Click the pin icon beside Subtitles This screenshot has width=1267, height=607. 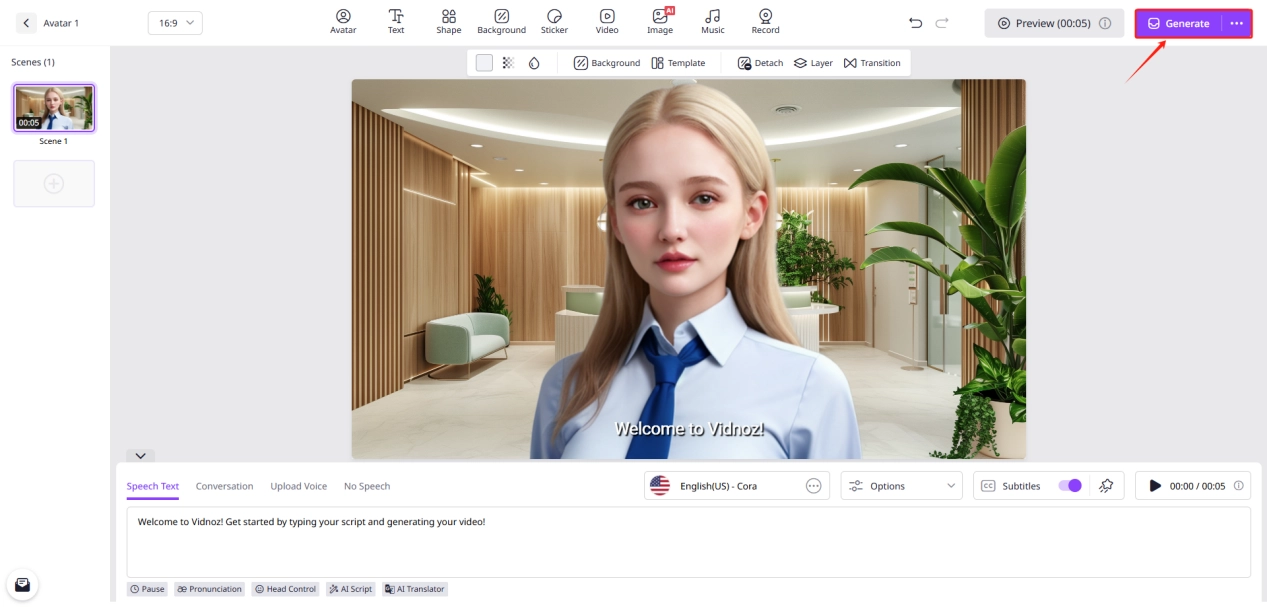coord(1105,486)
